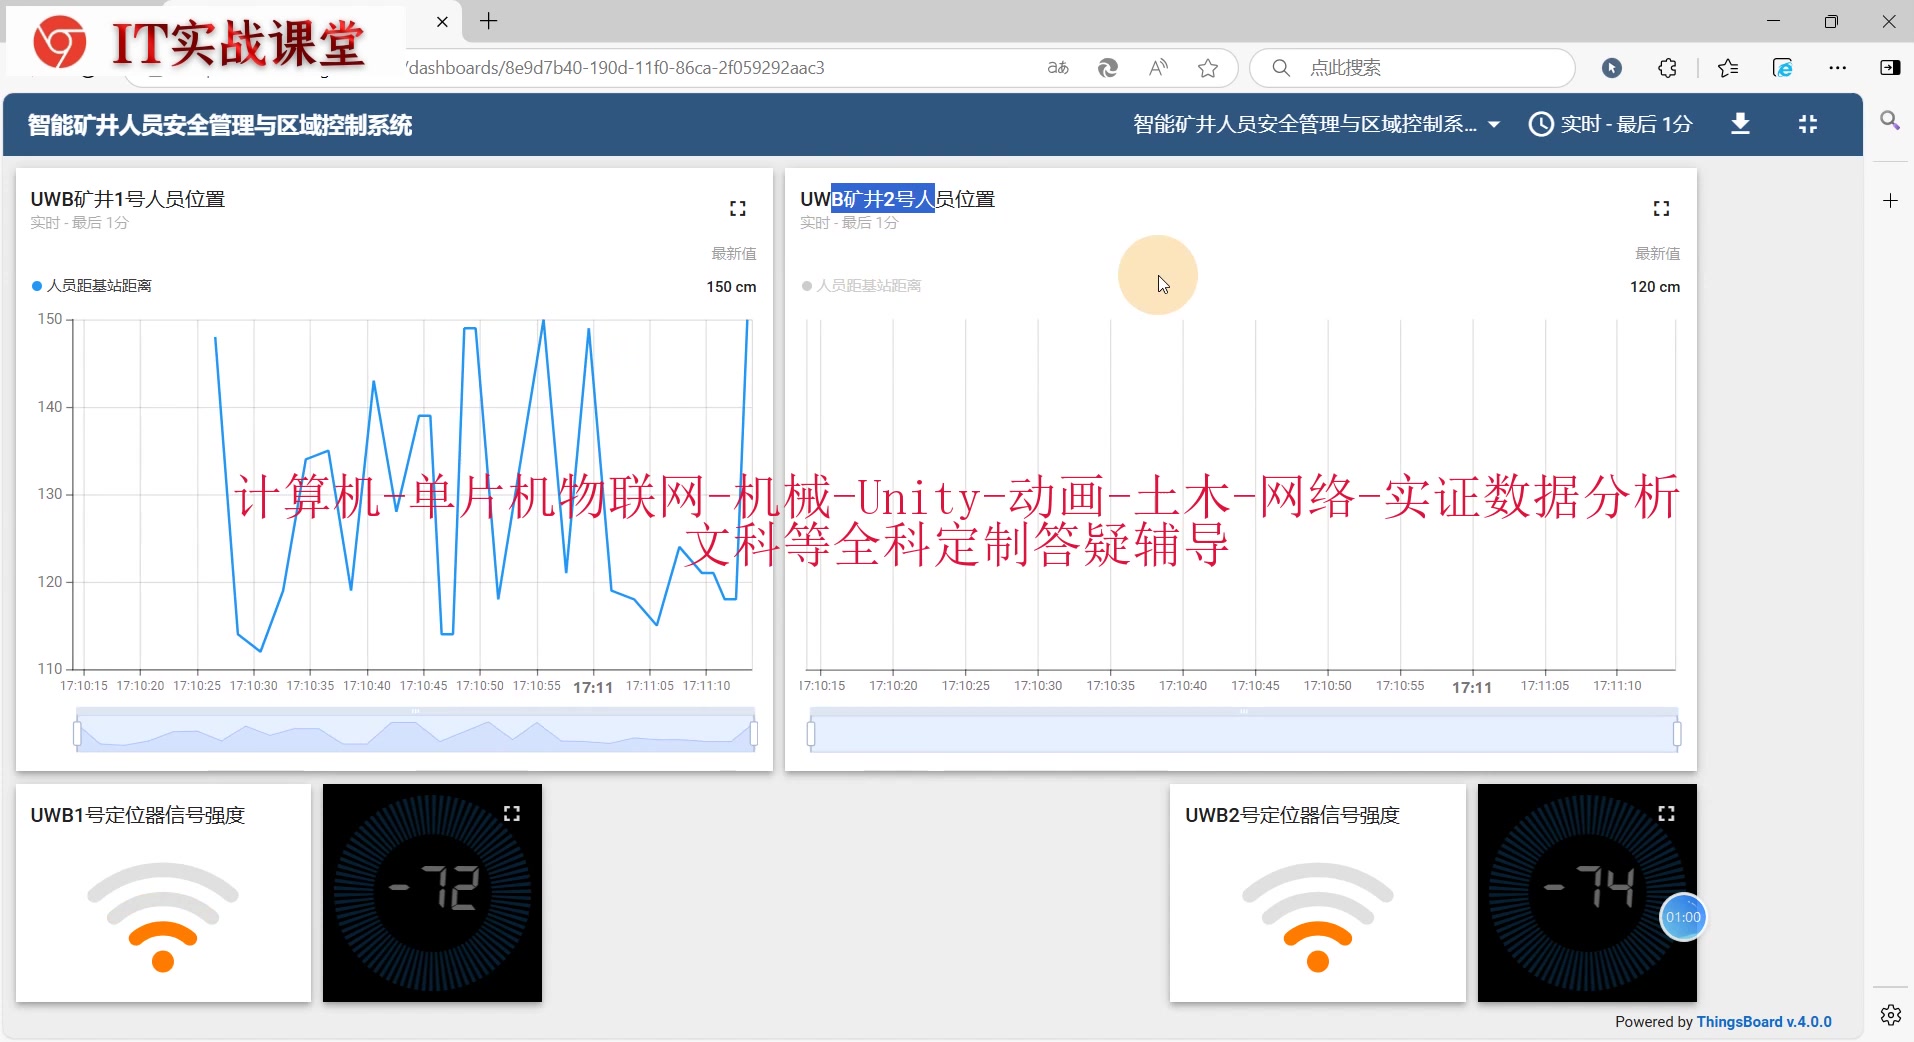Click the read aloud icon in address bar
This screenshot has height=1042, width=1914.
click(1158, 68)
